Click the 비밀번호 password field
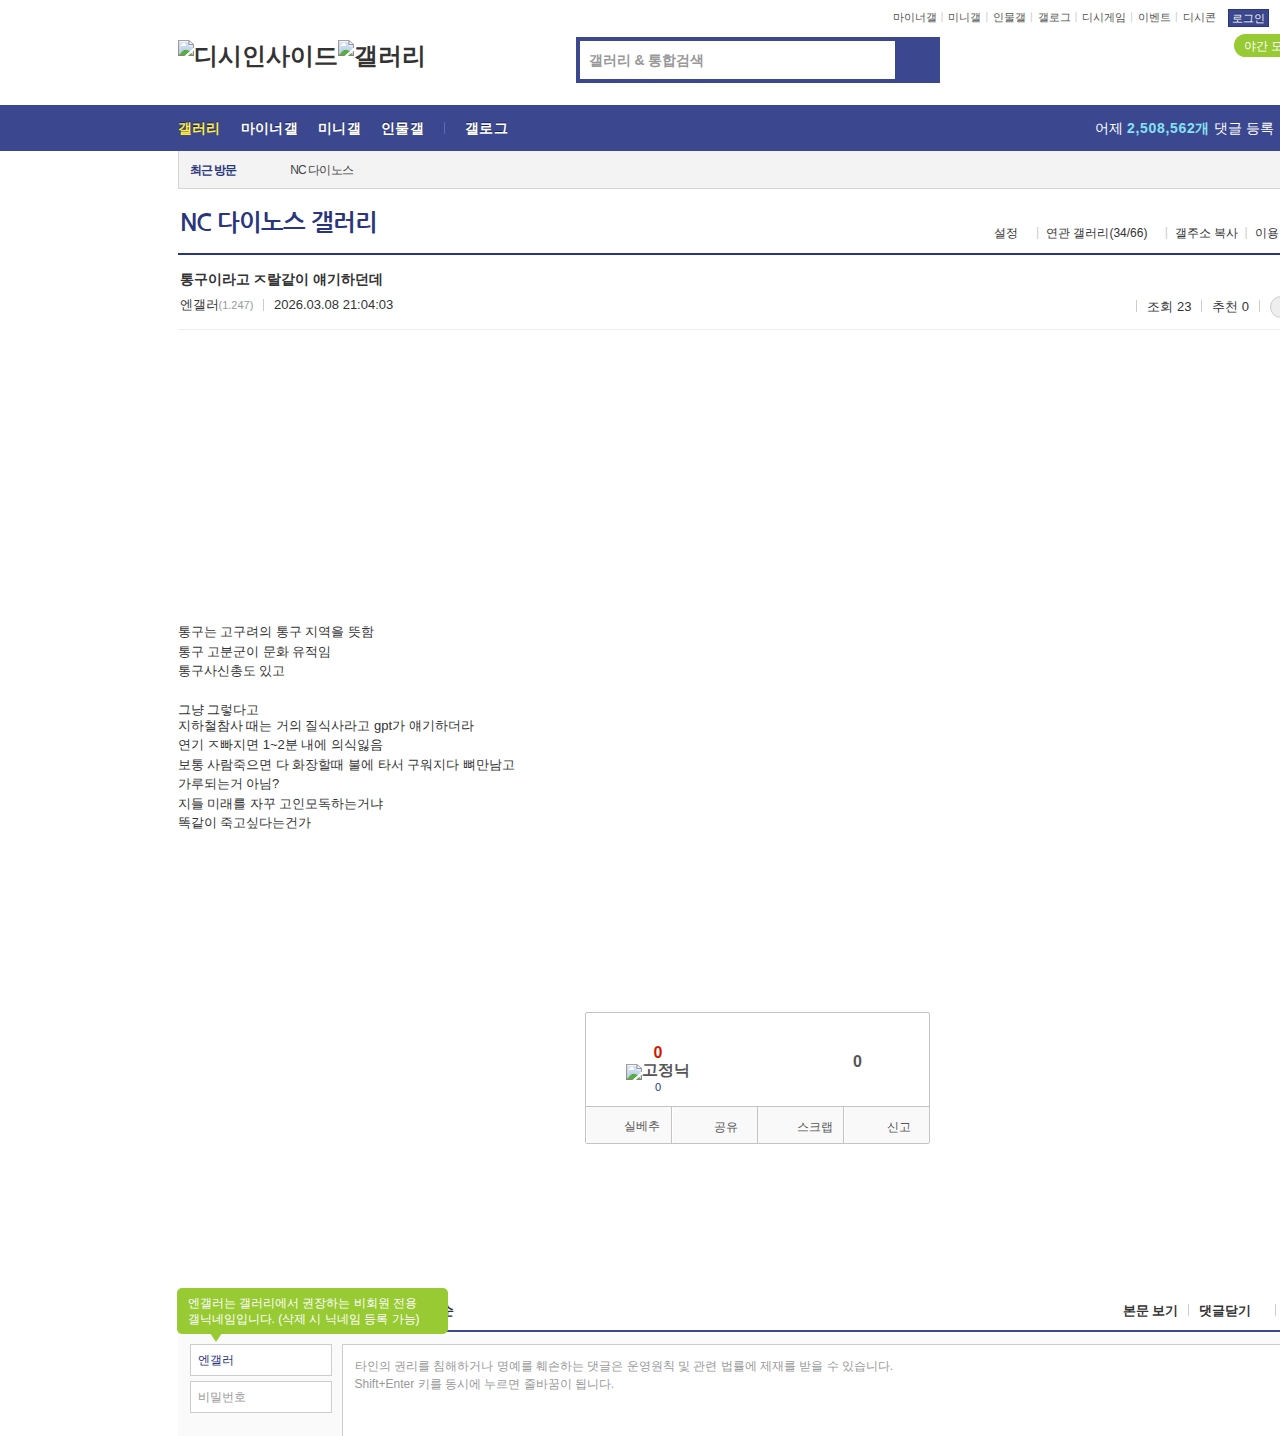 pos(260,1397)
